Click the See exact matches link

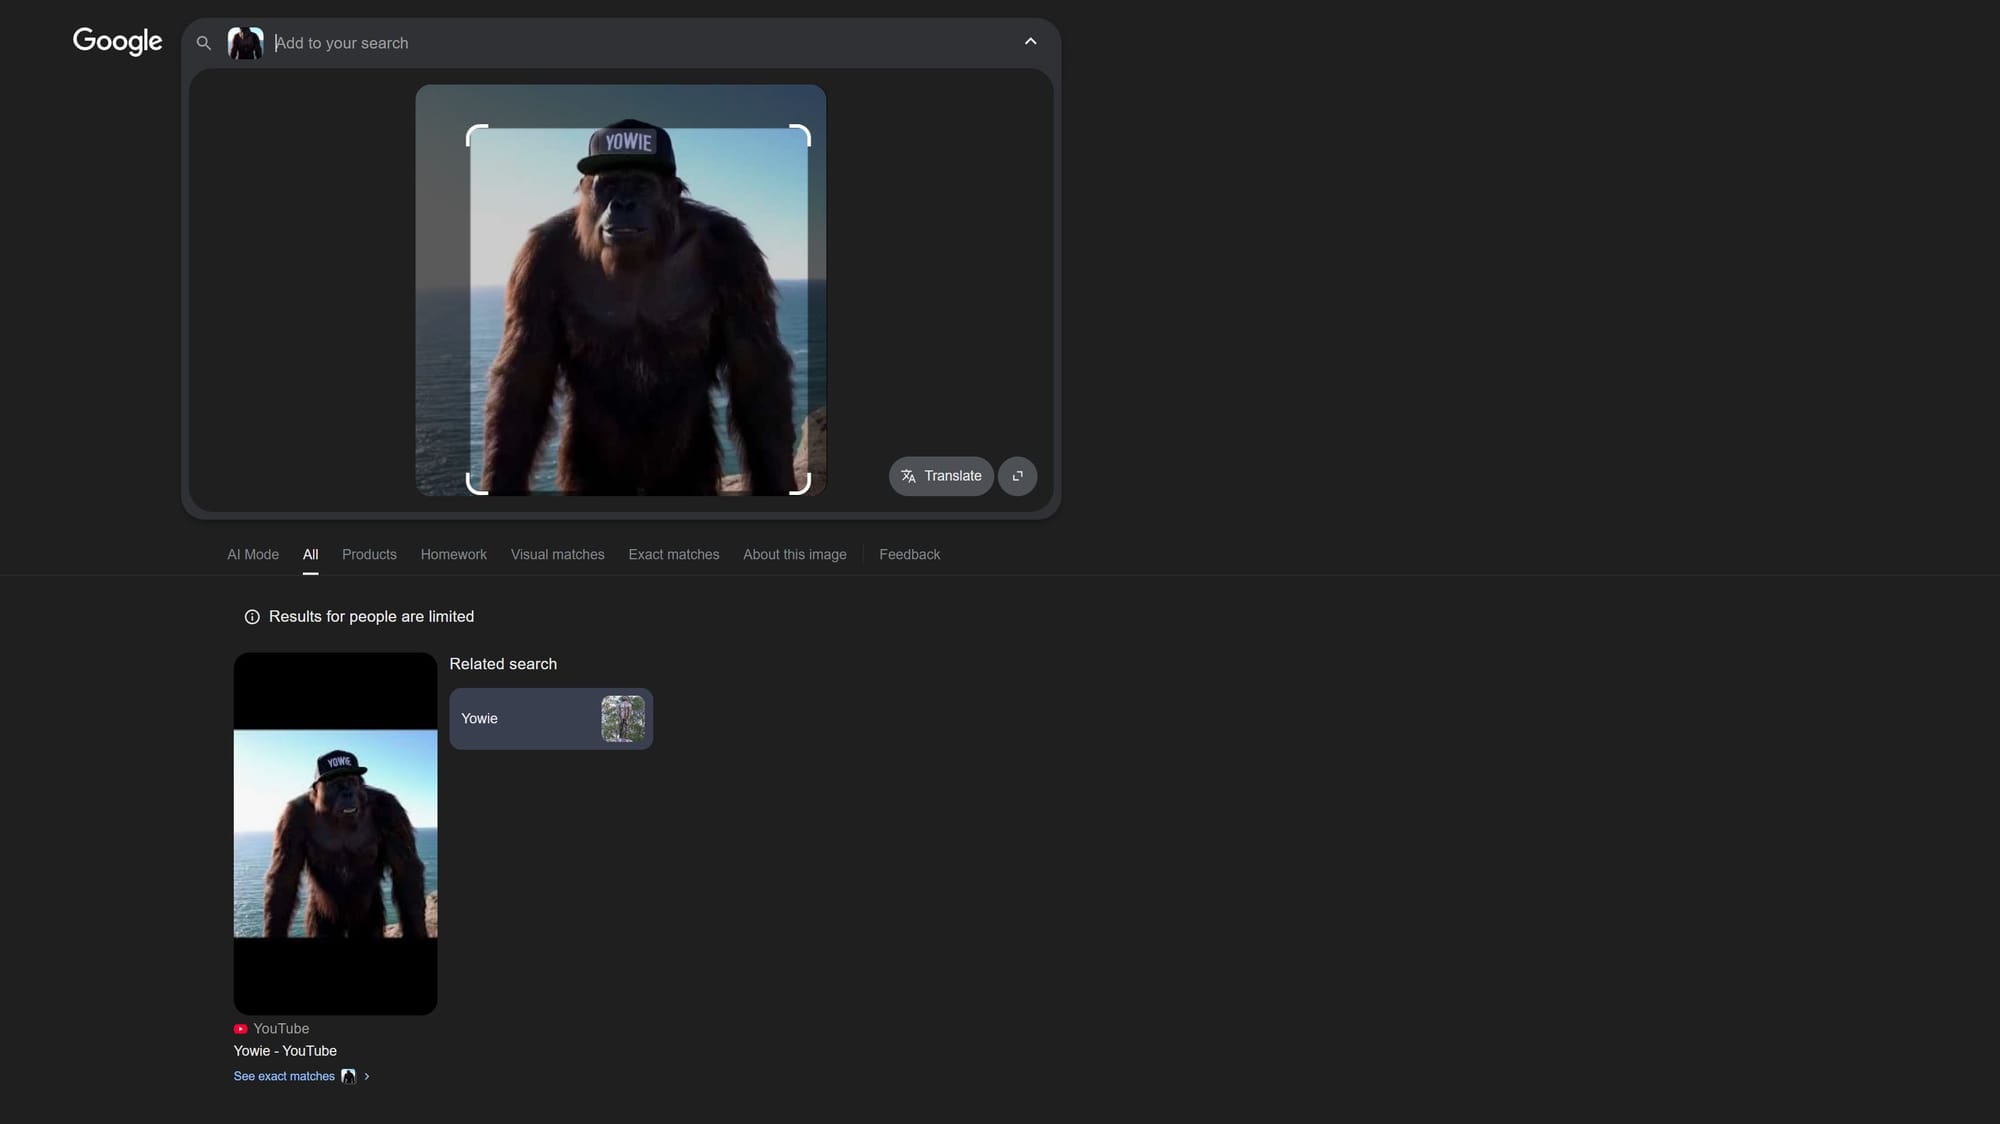pyautogui.click(x=284, y=1076)
